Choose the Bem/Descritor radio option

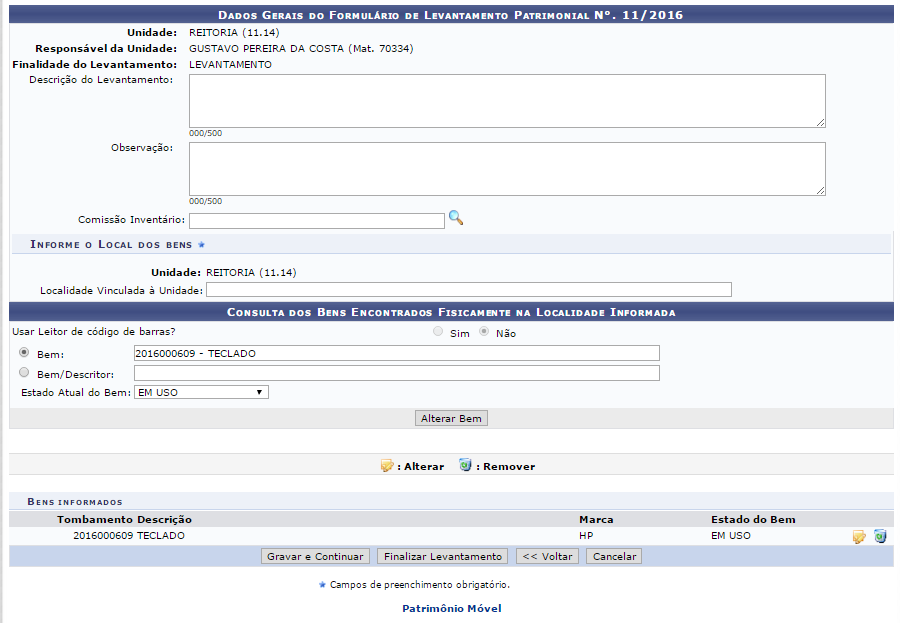(24, 373)
